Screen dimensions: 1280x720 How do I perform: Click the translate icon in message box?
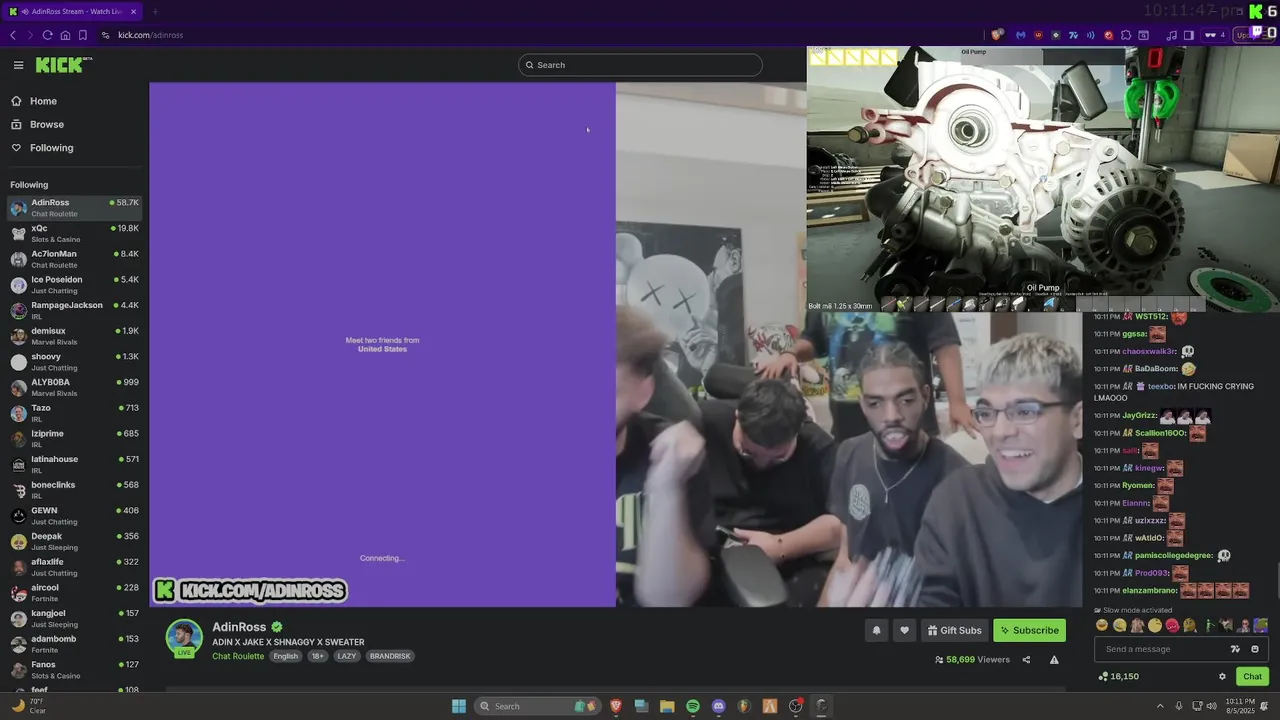[x=1235, y=649]
